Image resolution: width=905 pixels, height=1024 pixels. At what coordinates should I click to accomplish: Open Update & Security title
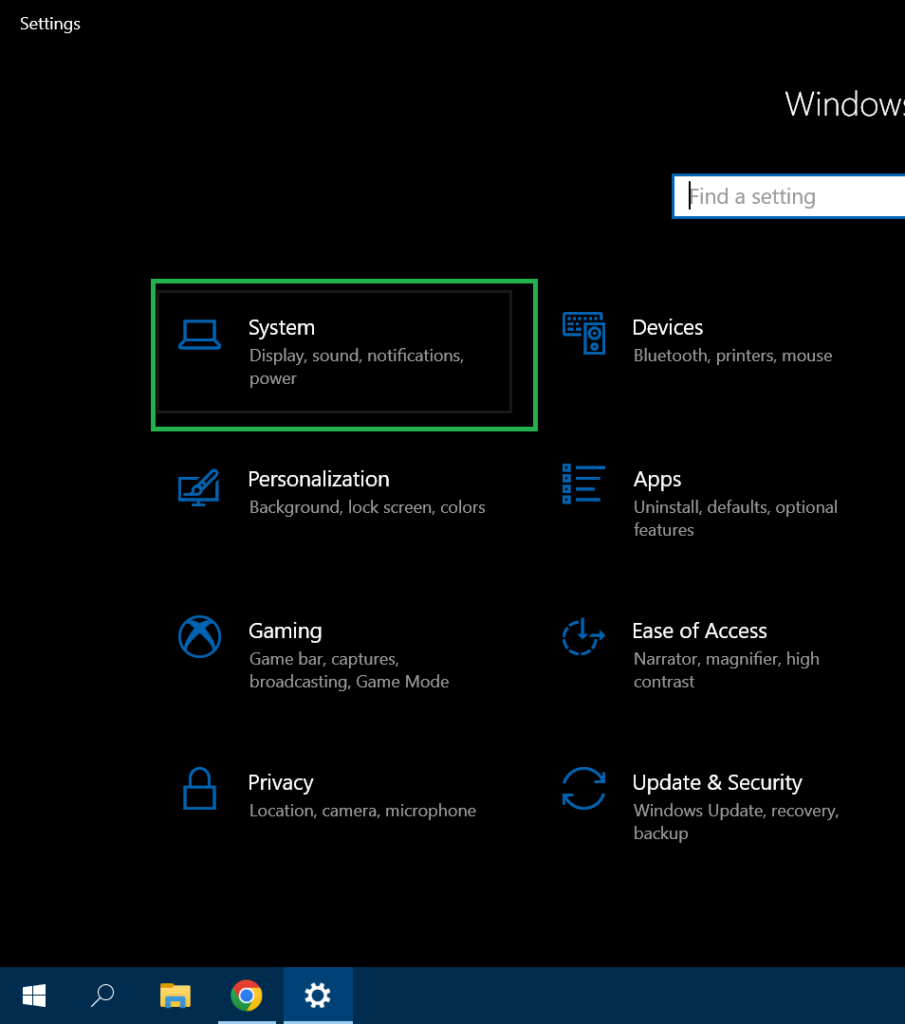pyautogui.click(x=717, y=783)
